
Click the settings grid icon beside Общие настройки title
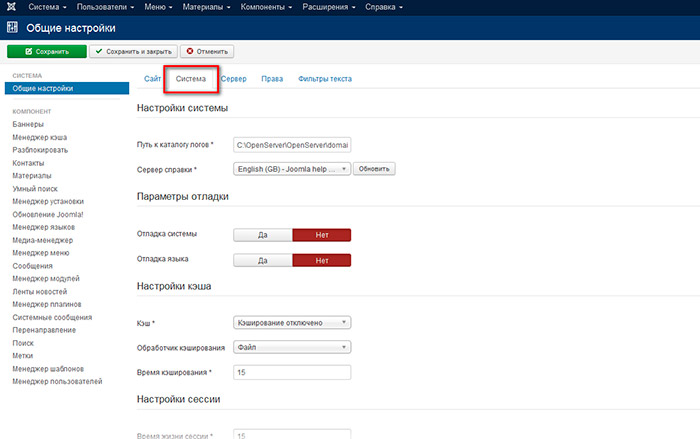point(12,28)
